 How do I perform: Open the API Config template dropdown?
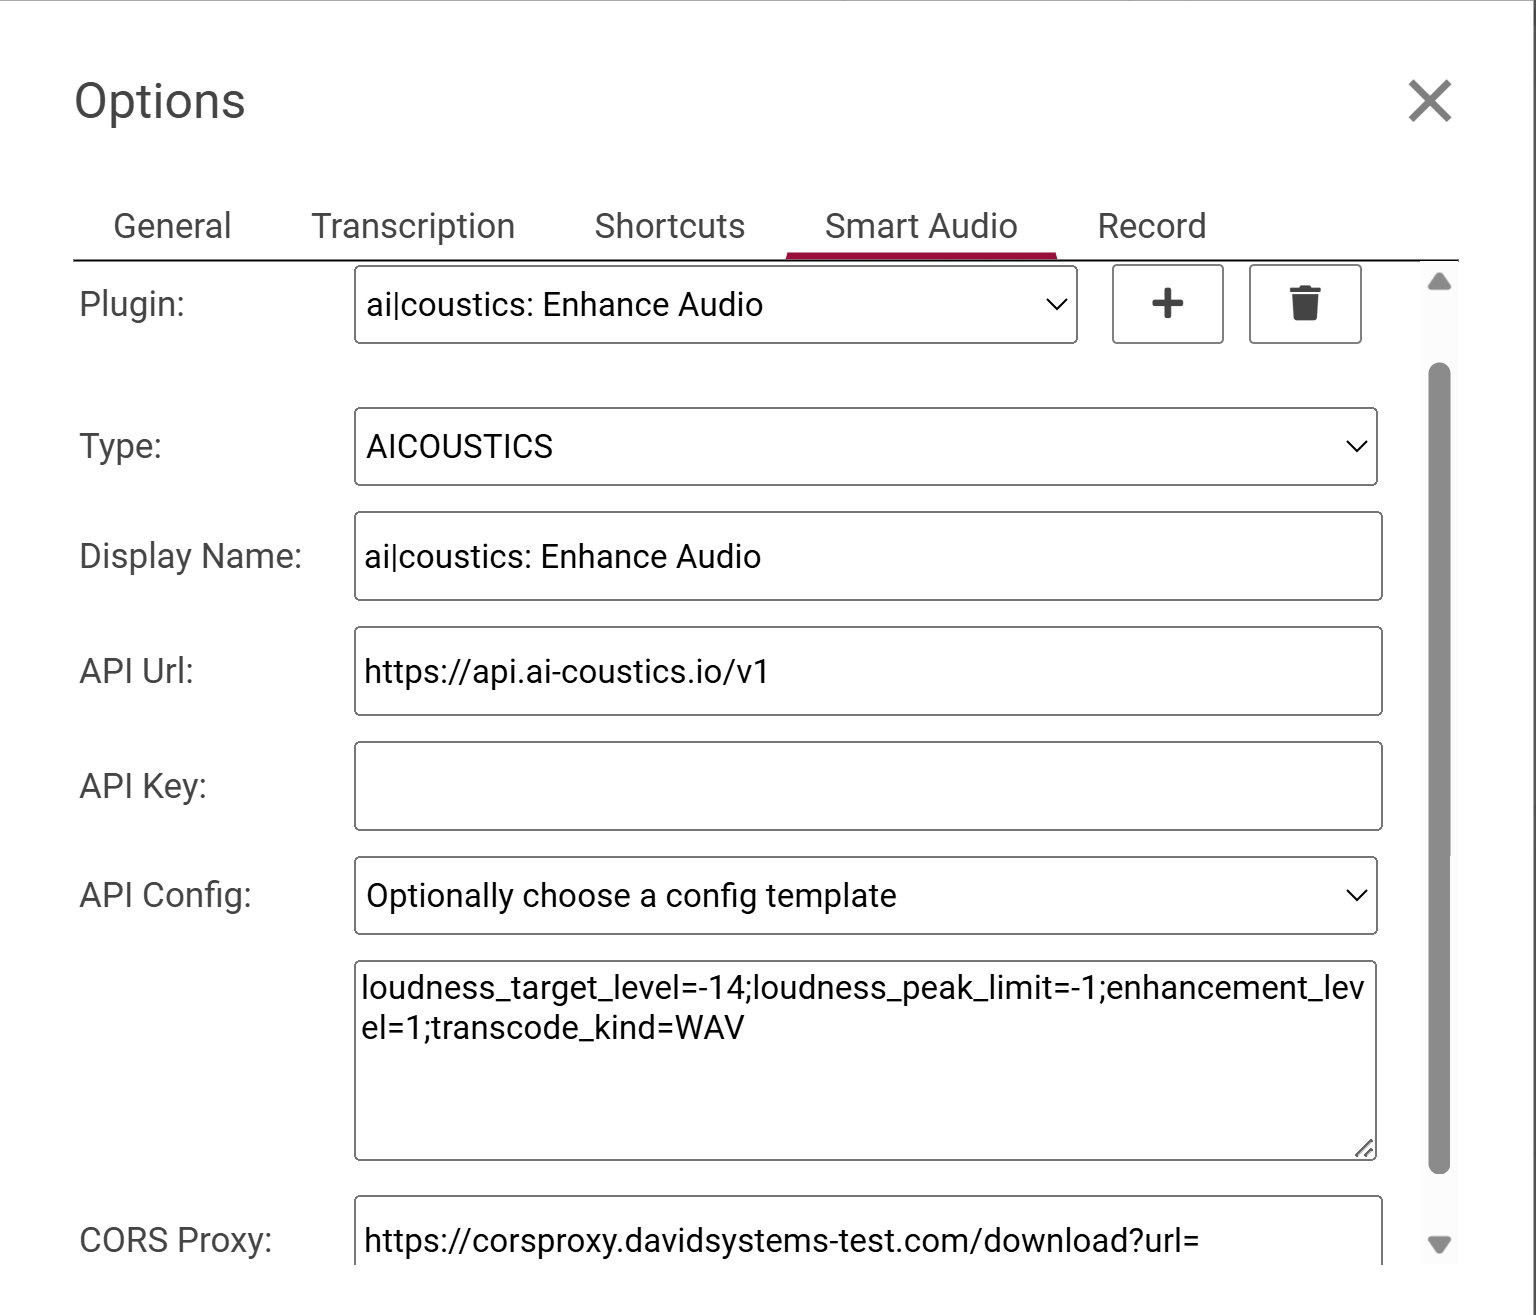click(x=865, y=895)
